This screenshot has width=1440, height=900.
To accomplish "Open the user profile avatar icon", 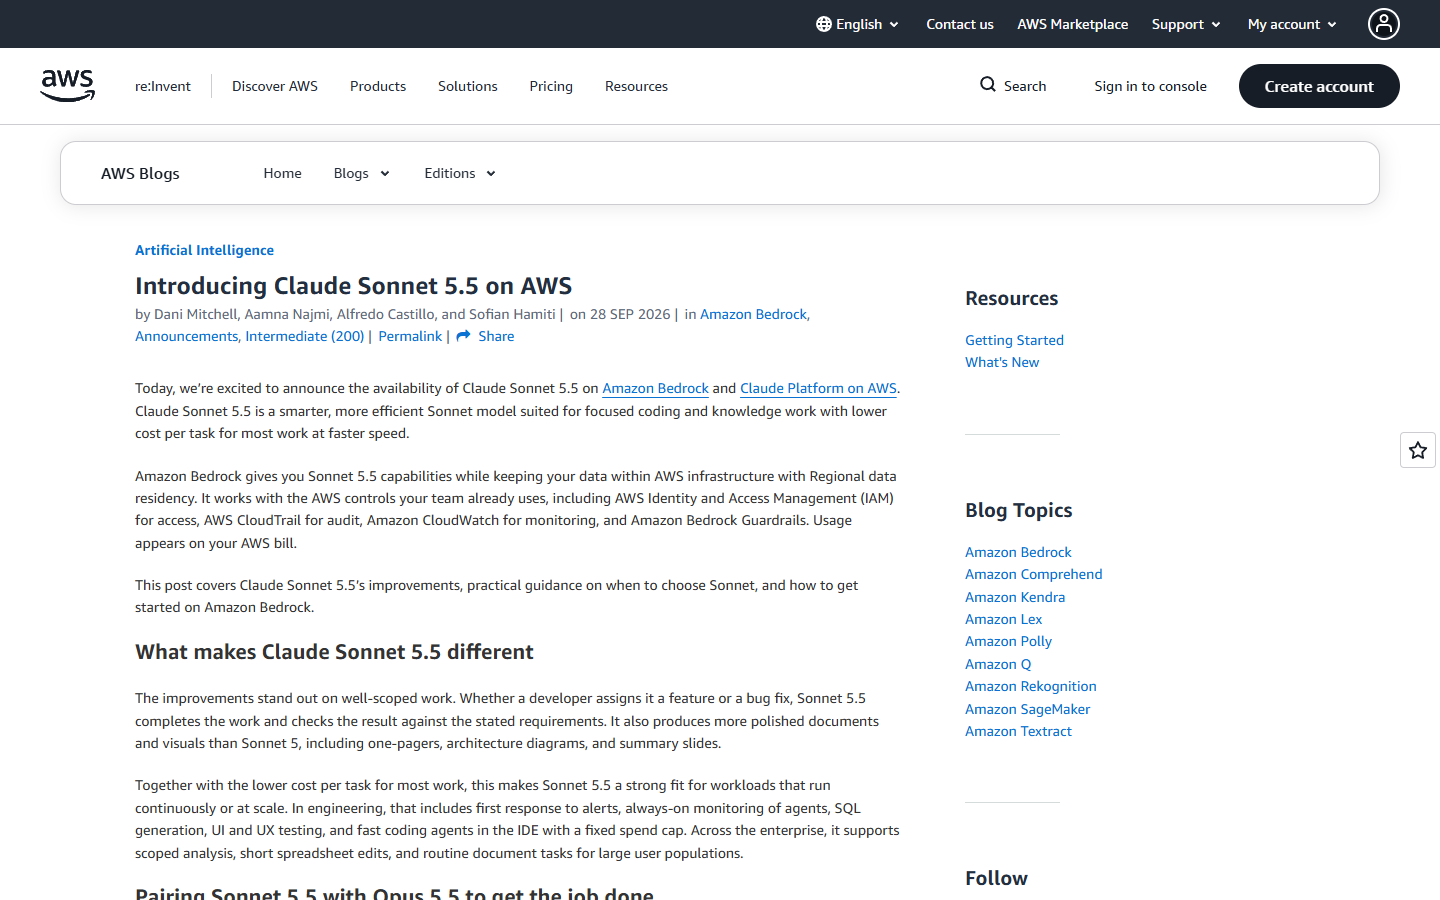I will tap(1384, 24).
